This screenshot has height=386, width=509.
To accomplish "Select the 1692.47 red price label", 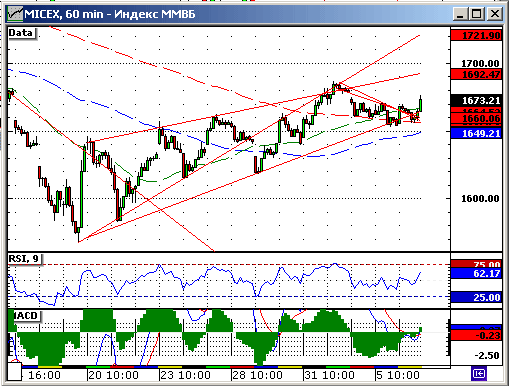I will coord(476,74).
